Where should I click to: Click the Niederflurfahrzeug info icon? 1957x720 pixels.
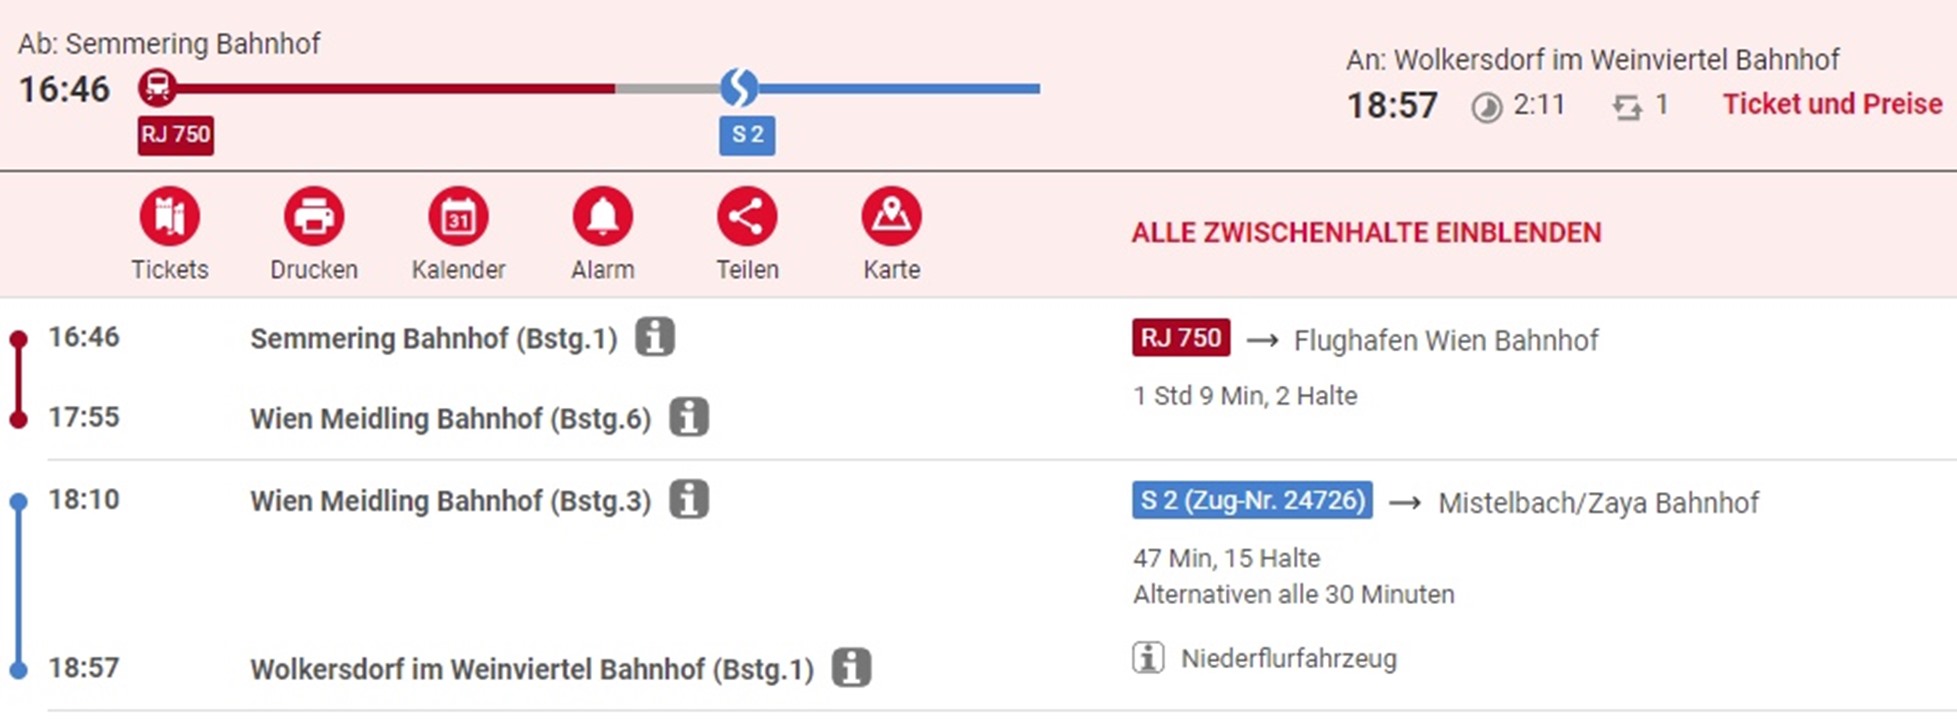tap(1148, 658)
